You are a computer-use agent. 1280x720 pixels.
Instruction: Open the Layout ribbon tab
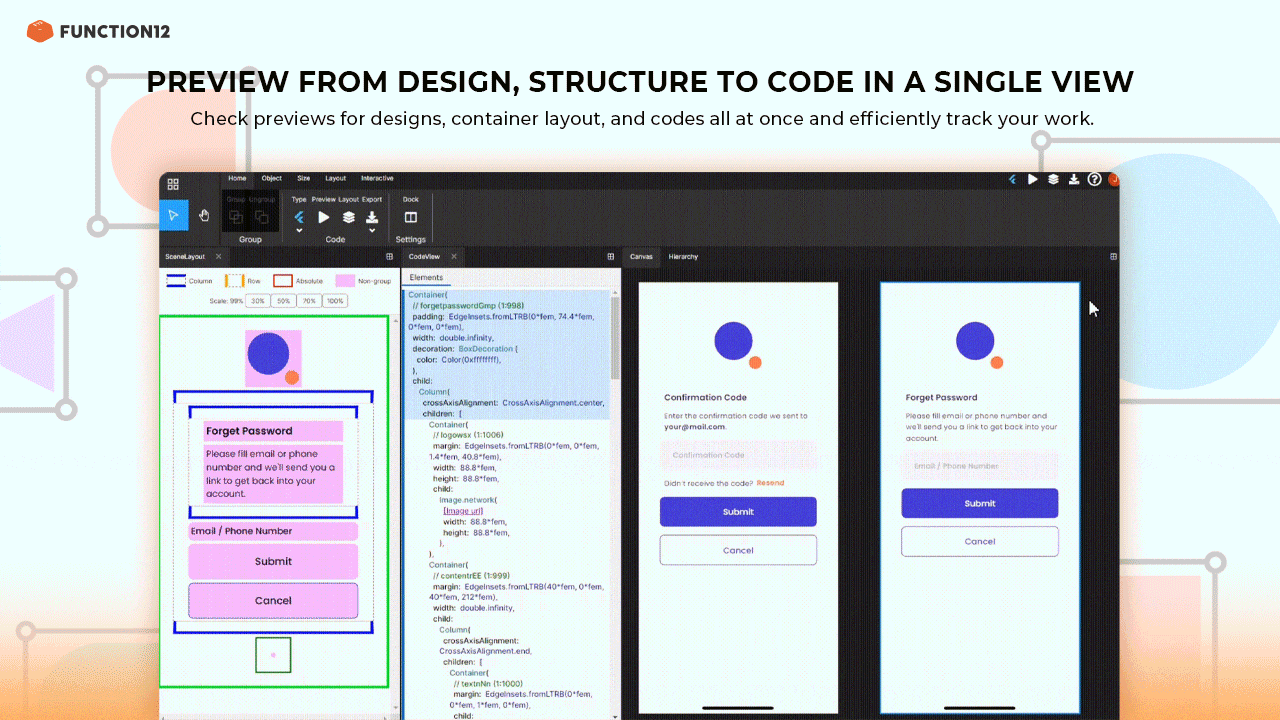335,178
